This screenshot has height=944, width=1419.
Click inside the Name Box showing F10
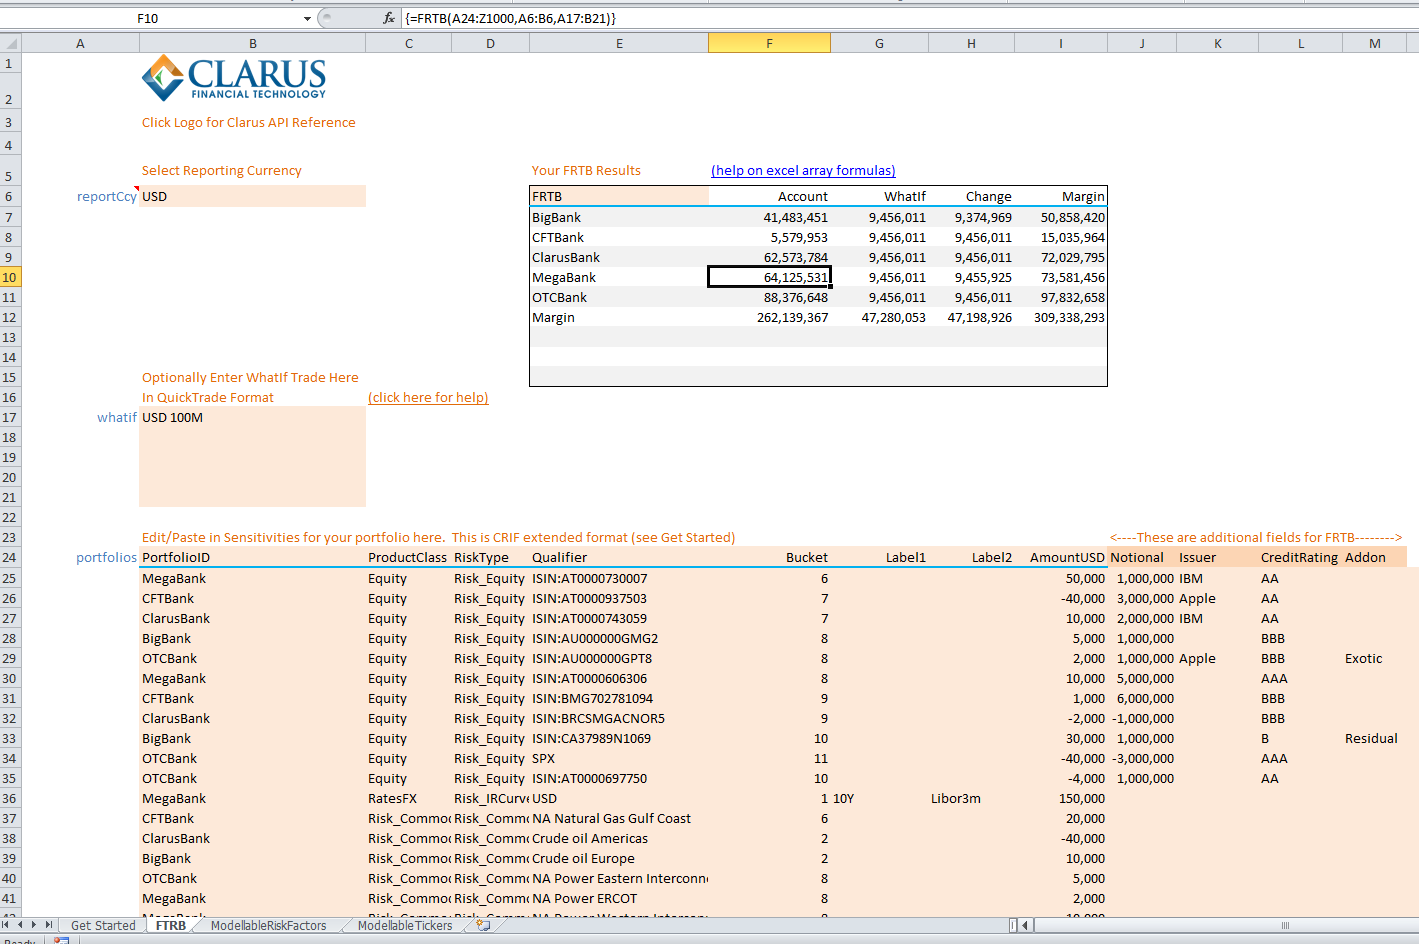(148, 18)
